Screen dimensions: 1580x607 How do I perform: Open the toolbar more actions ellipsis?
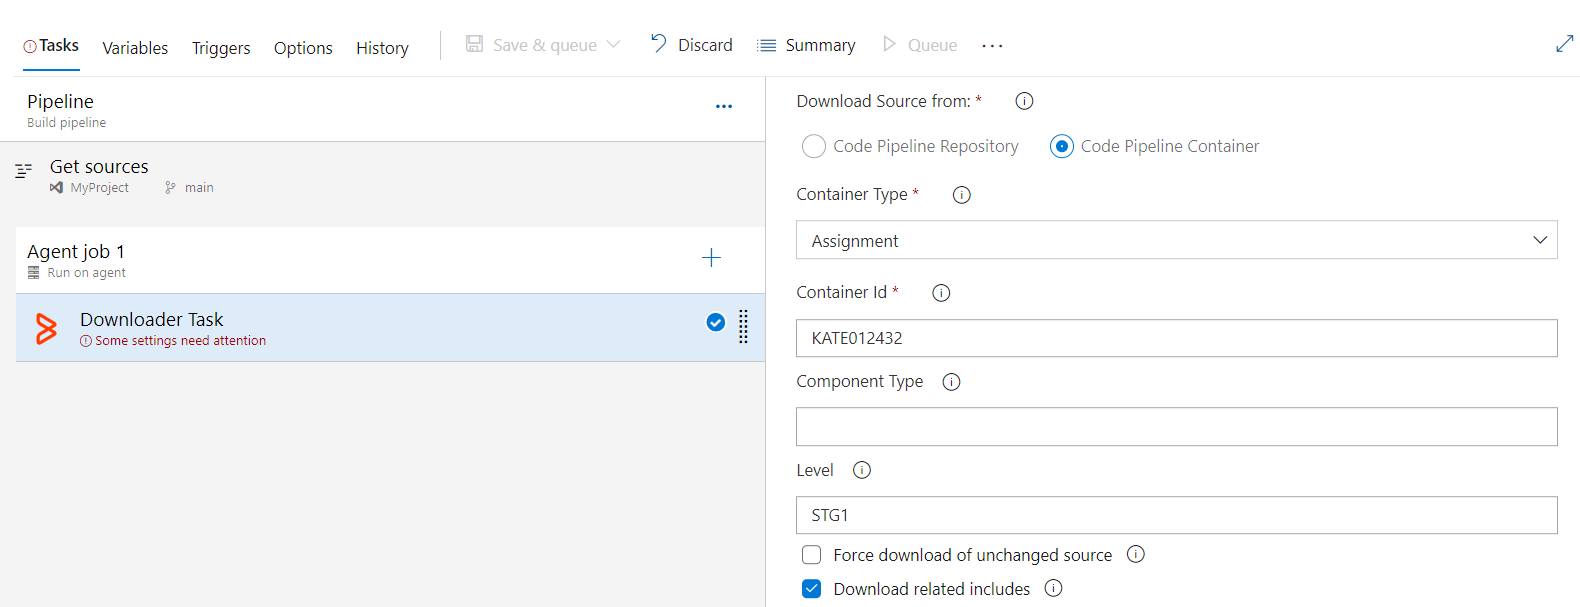coord(992,46)
